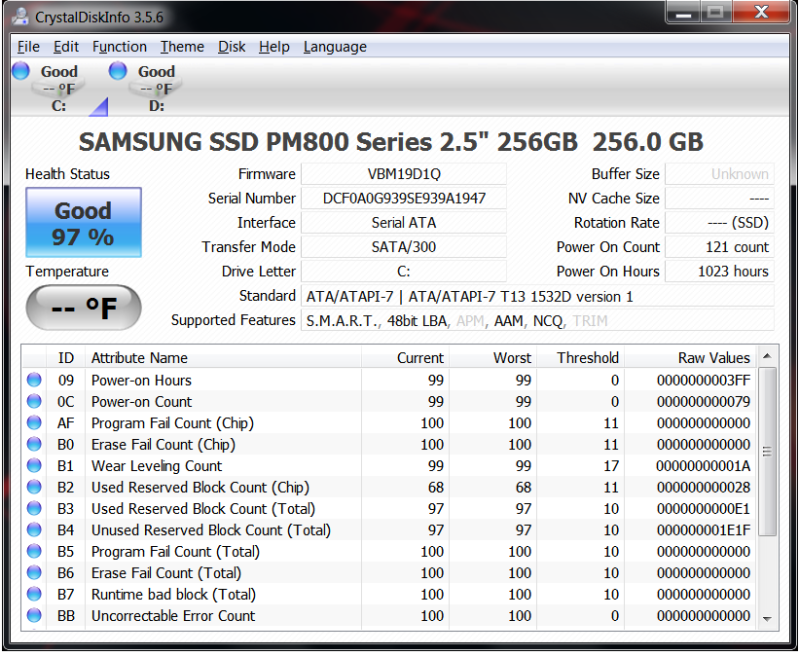Click the scrollbar down arrow in attribute list
The height and width of the screenshot is (656, 799).
[x=767, y=619]
